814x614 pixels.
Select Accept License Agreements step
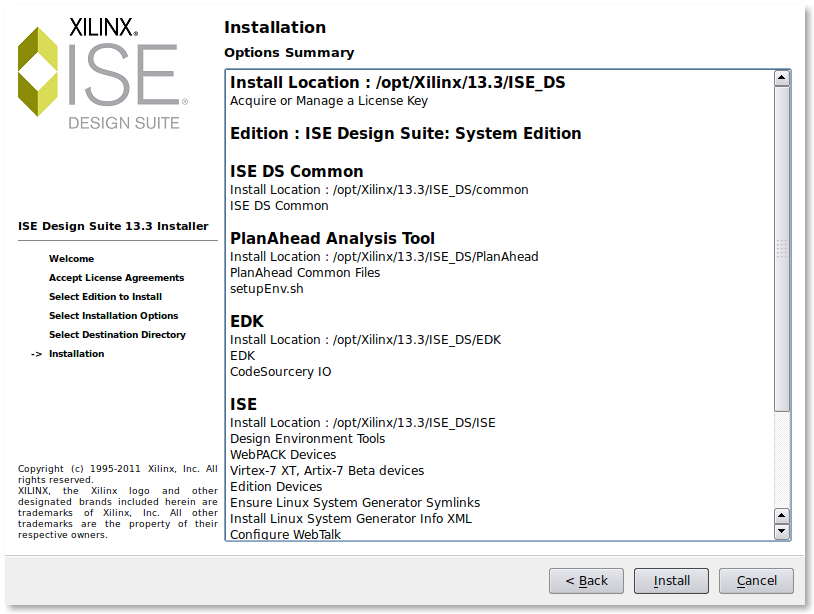click(116, 278)
